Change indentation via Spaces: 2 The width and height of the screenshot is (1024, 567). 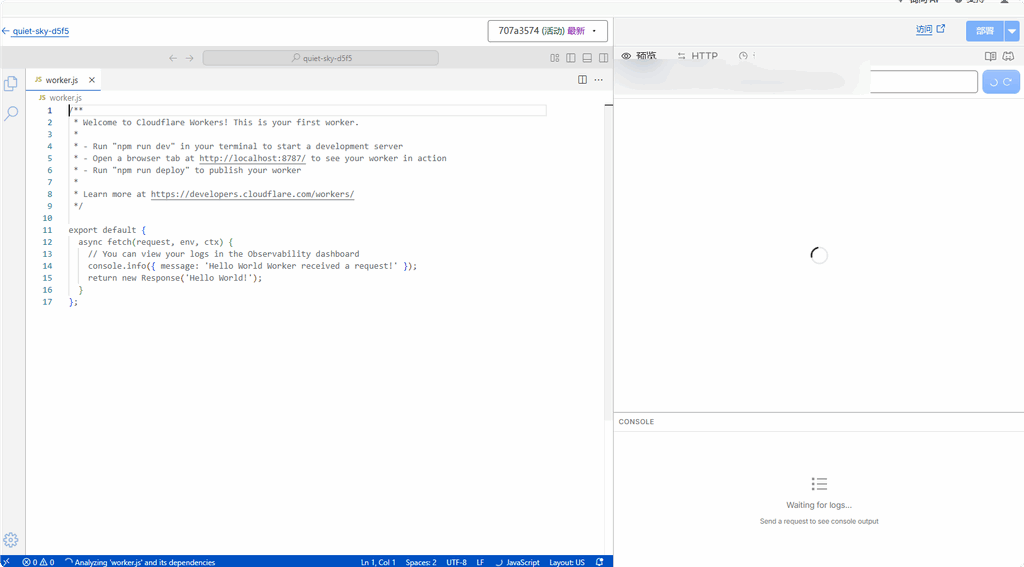[421, 562]
